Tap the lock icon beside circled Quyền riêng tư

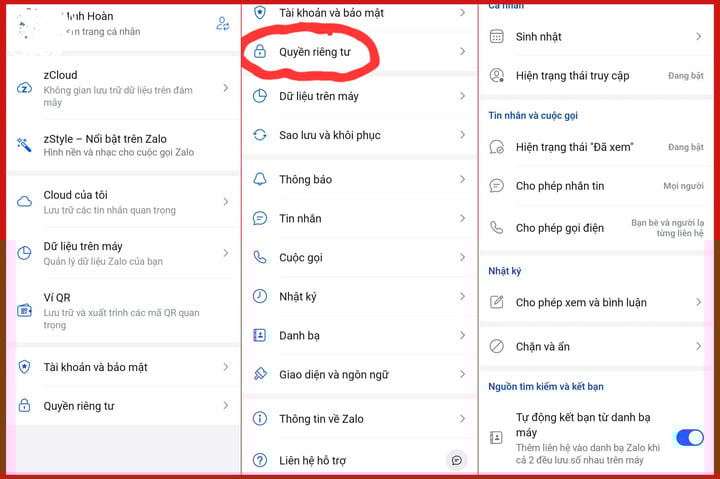tap(260, 51)
